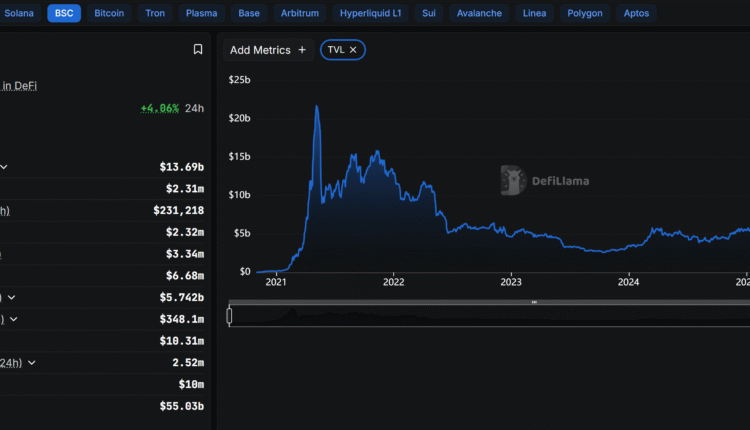
Task: Click the DefiLlama logo watermark
Action: (x=545, y=180)
